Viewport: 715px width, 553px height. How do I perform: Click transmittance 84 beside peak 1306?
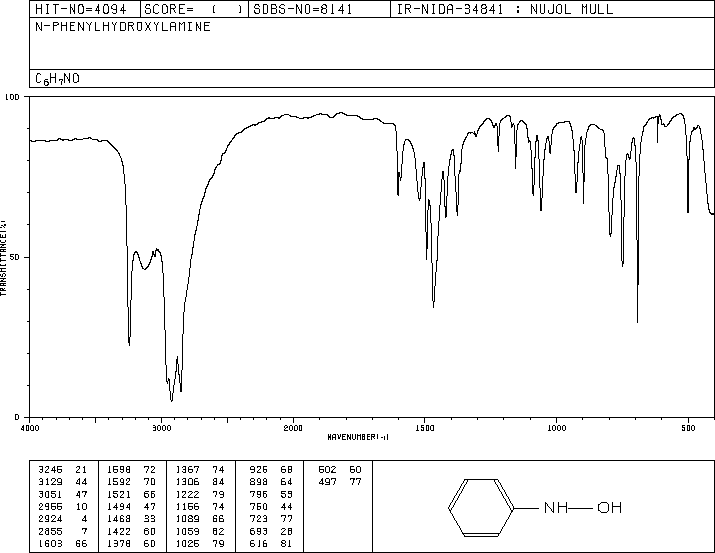click(218, 482)
